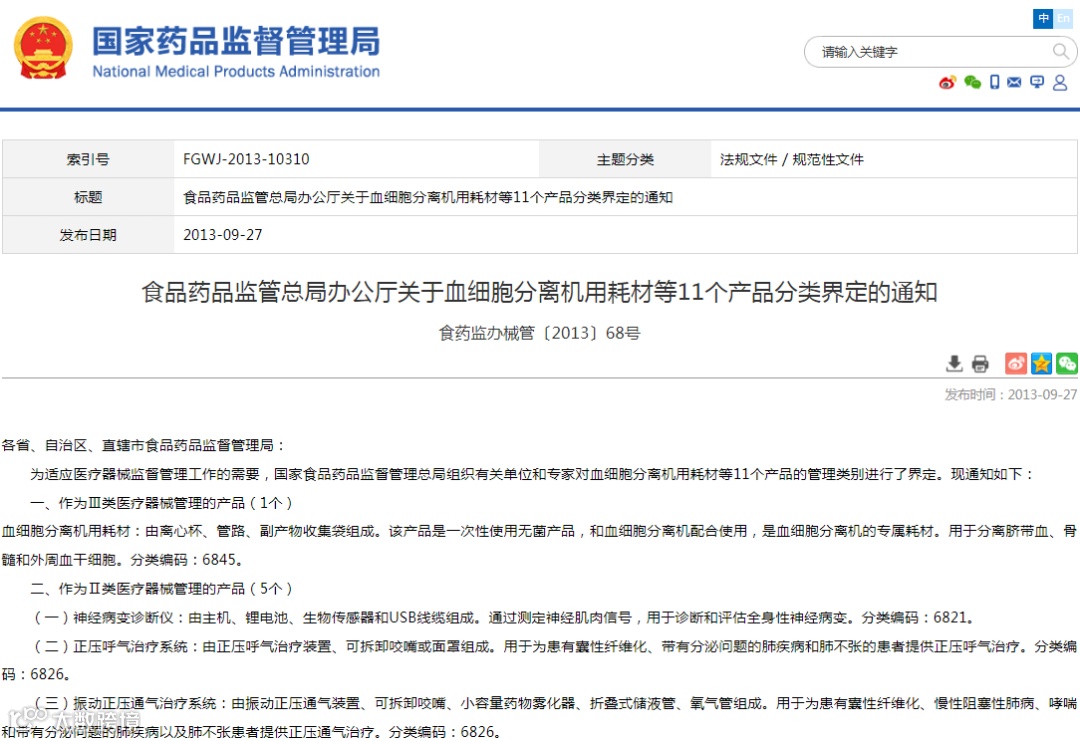Share the article to WeChat
The image size is (1080, 741).
click(1066, 363)
